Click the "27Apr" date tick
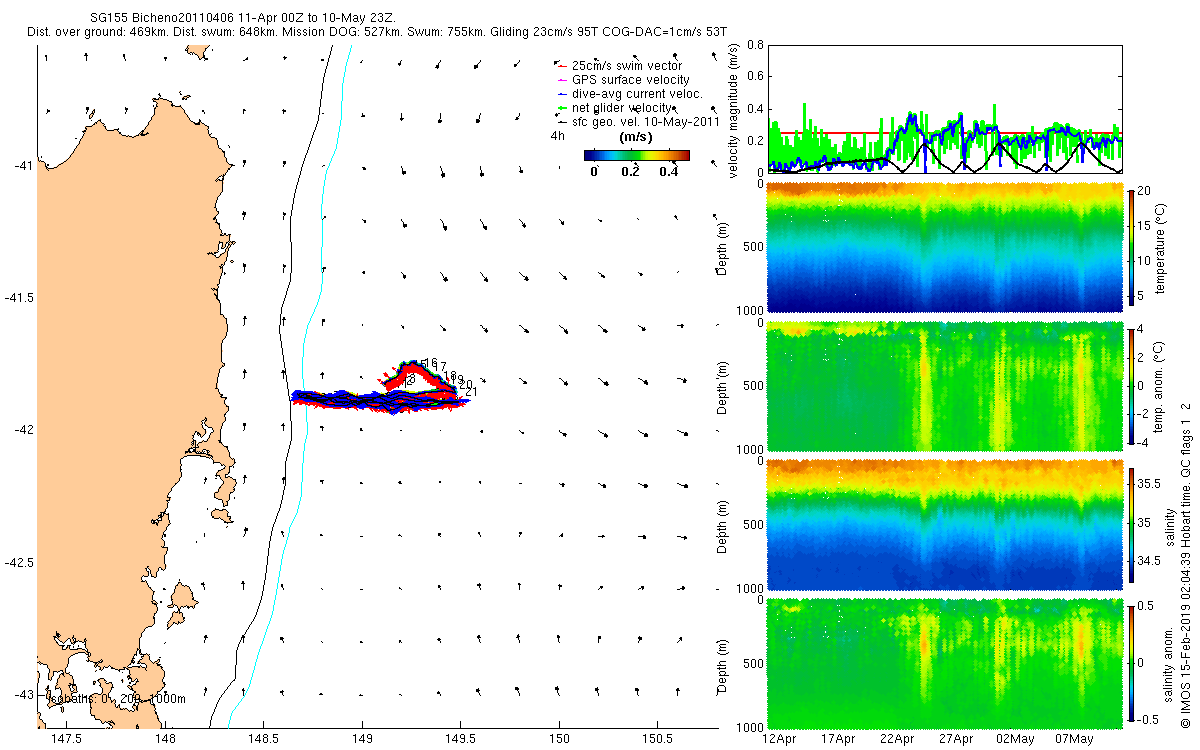This screenshot has height=750, width=1200. 956,739
